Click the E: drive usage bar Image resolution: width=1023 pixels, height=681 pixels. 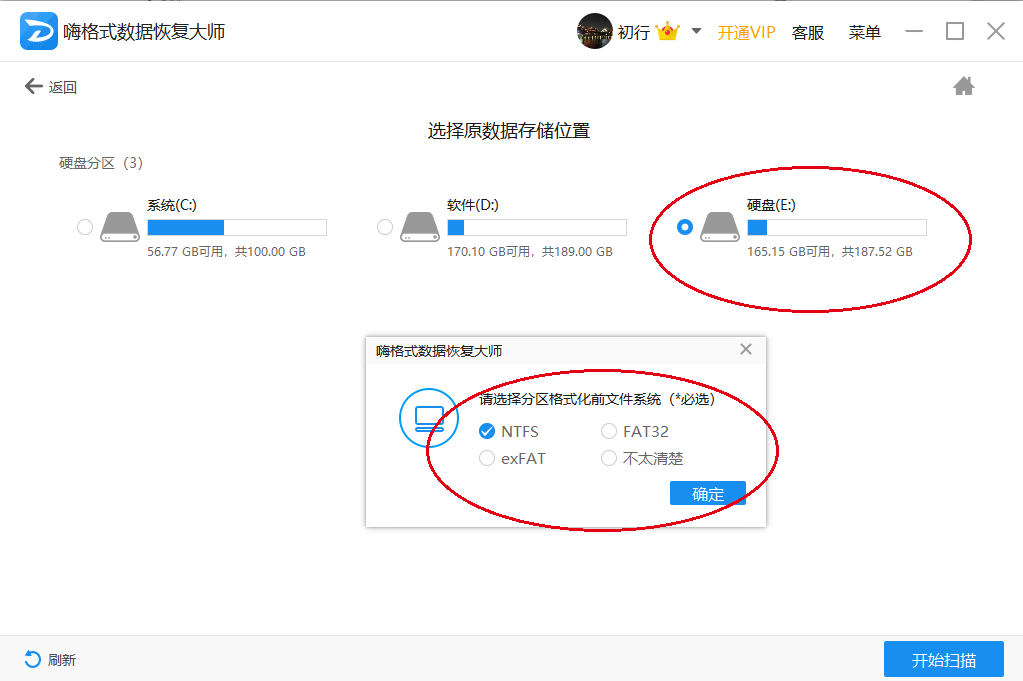[837, 227]
